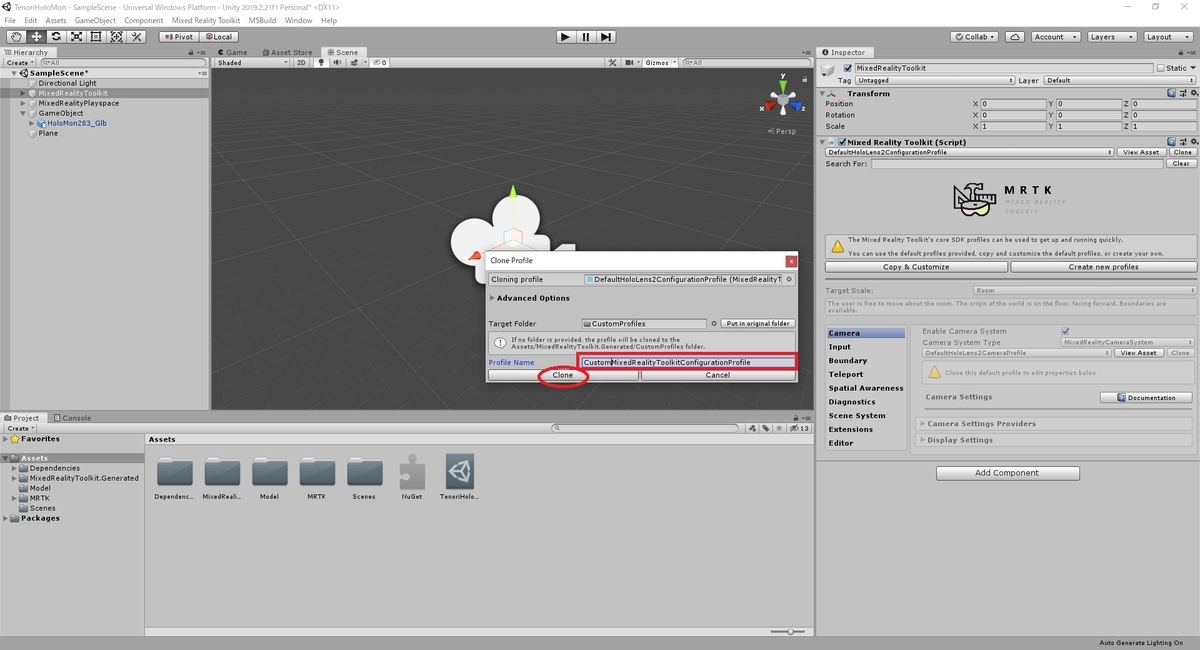1200x650 pixels.
Task: Toggle 2D view mode in the Scene
Action: point(301,62)
